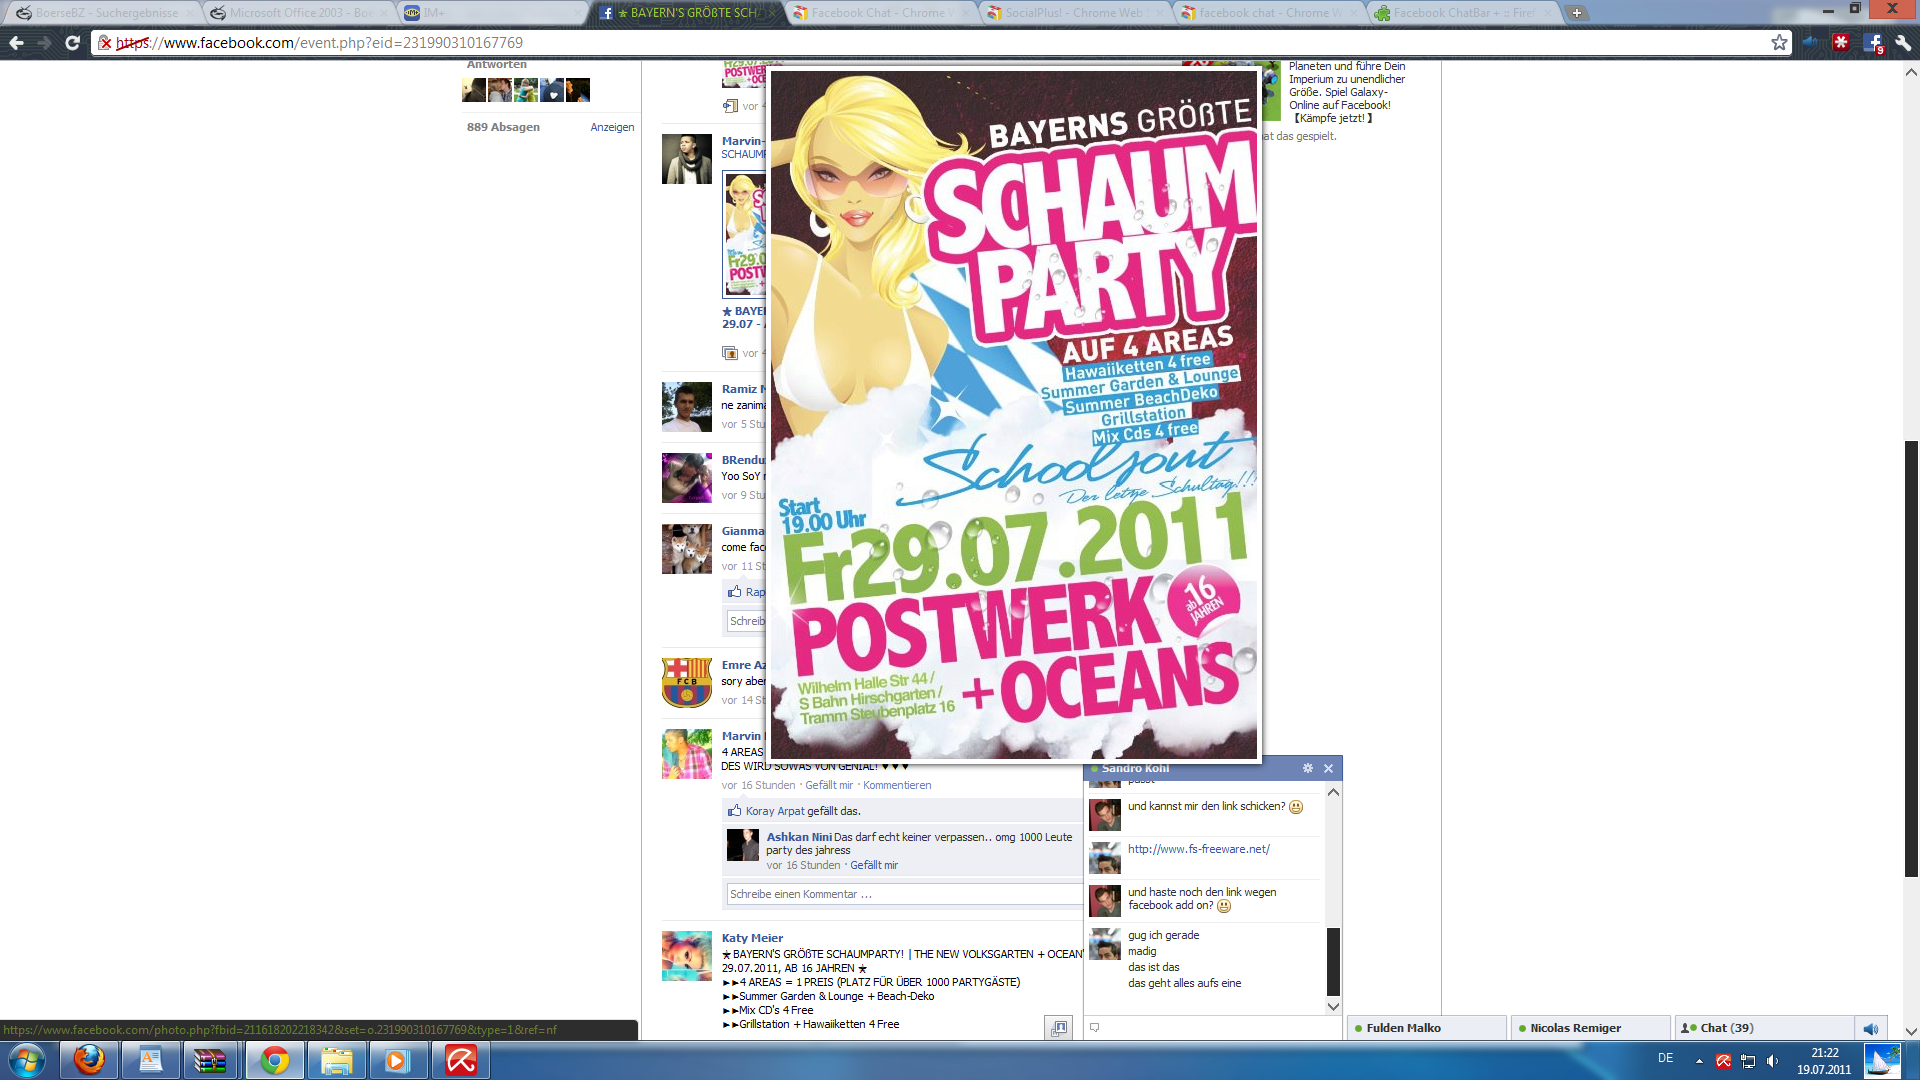The height and width of the screenshot is (1080, 1920).
Task: Open the fs-freeware.net link in chat
Action: [x=1199, y=849]
